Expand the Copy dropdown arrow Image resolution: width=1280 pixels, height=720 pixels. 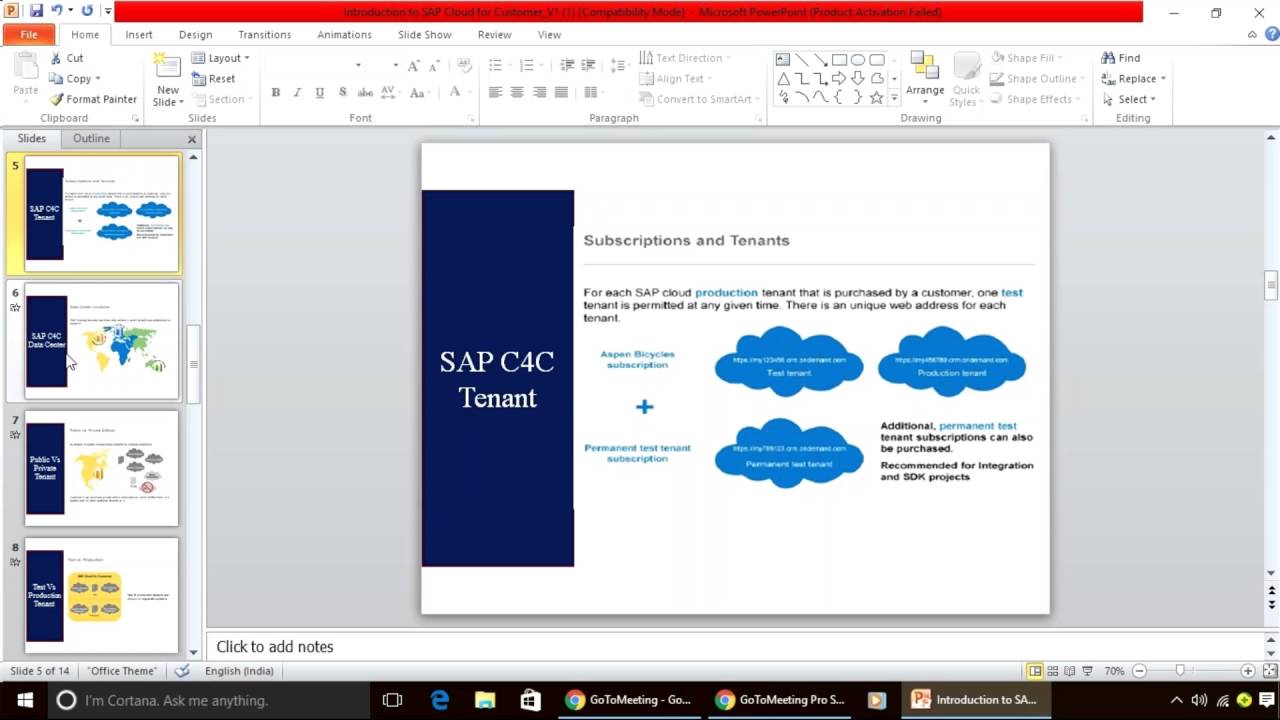click(99, 79)
